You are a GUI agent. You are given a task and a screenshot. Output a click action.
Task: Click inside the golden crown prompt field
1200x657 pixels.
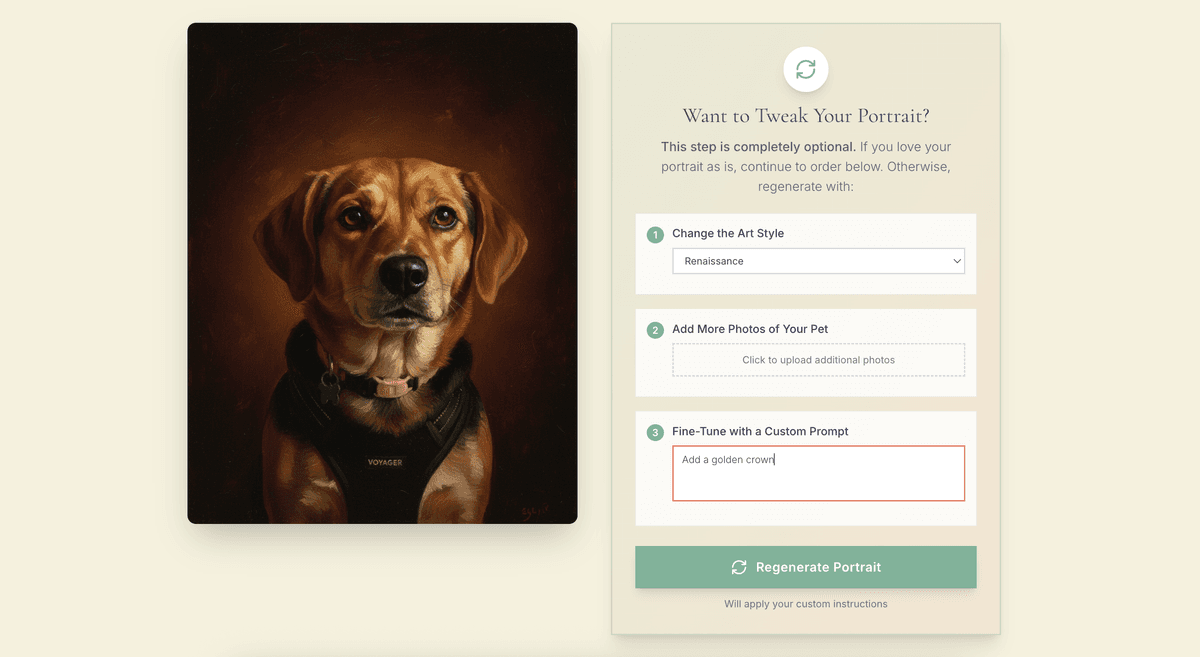818,472
